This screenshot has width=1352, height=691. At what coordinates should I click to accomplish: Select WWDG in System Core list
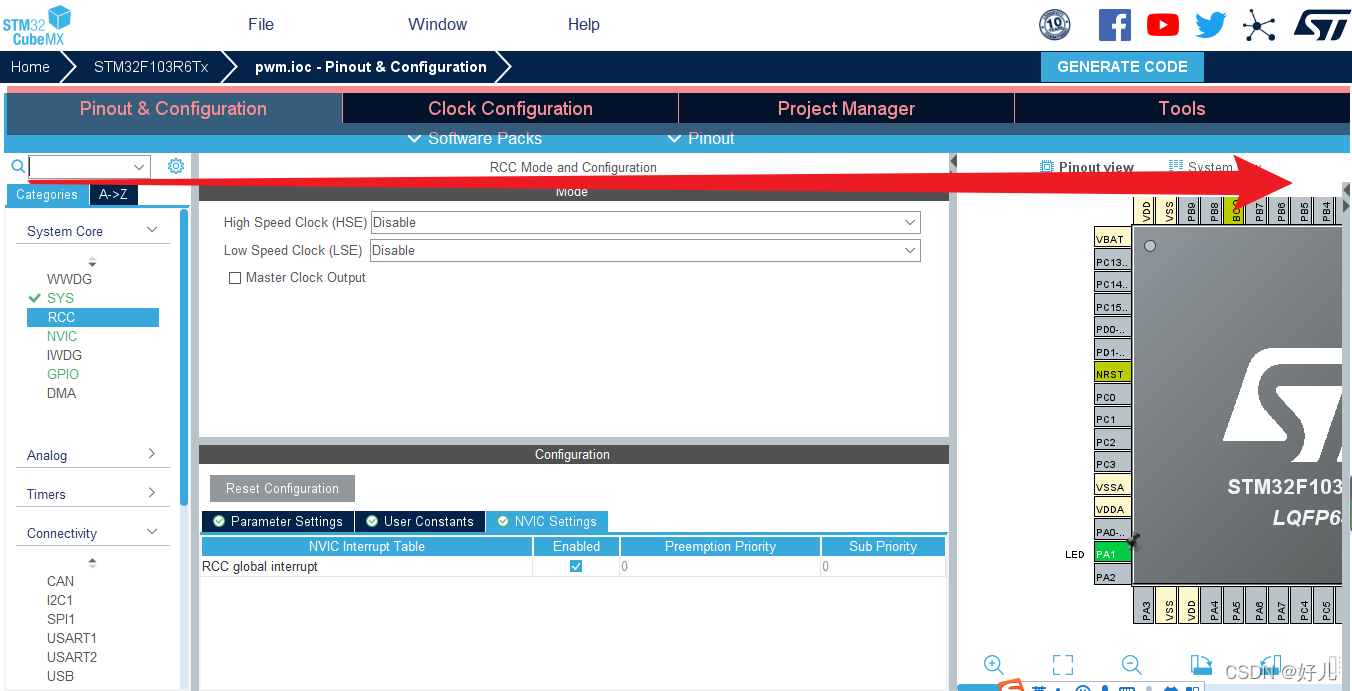tap(69, 279)
